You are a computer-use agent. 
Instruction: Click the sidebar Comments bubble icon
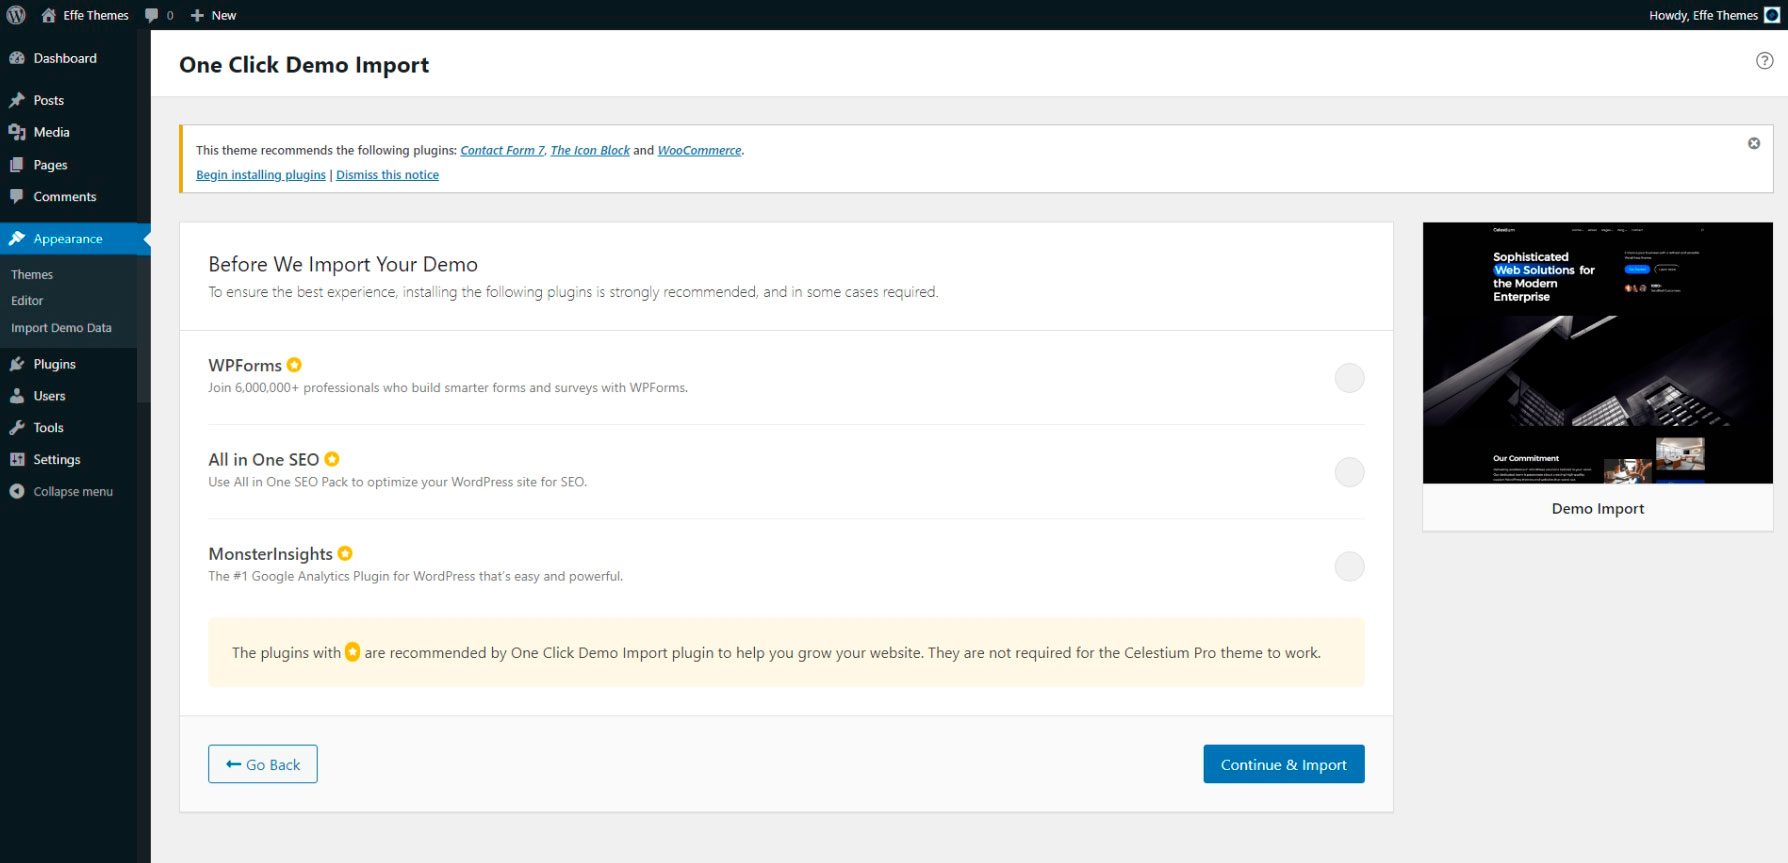17,197
